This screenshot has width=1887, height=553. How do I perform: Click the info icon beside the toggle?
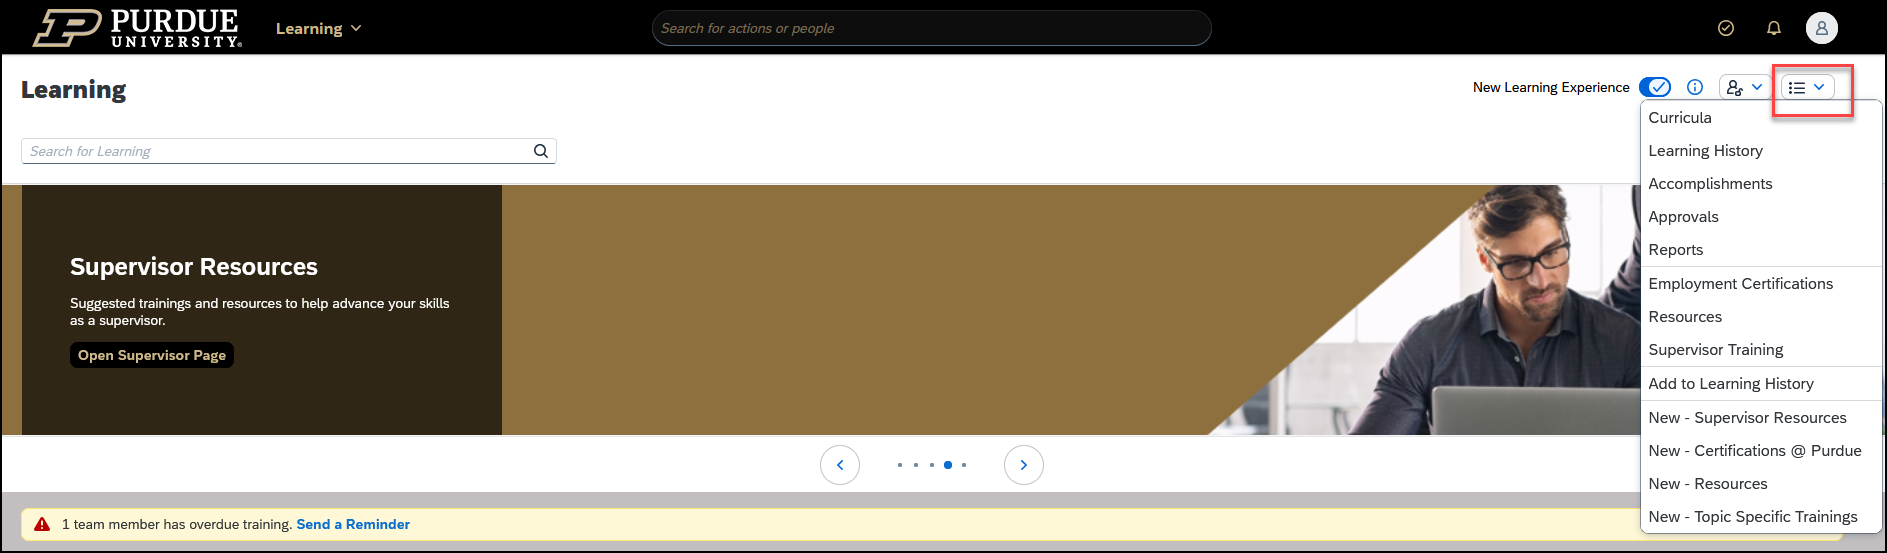coord(1695,87)
